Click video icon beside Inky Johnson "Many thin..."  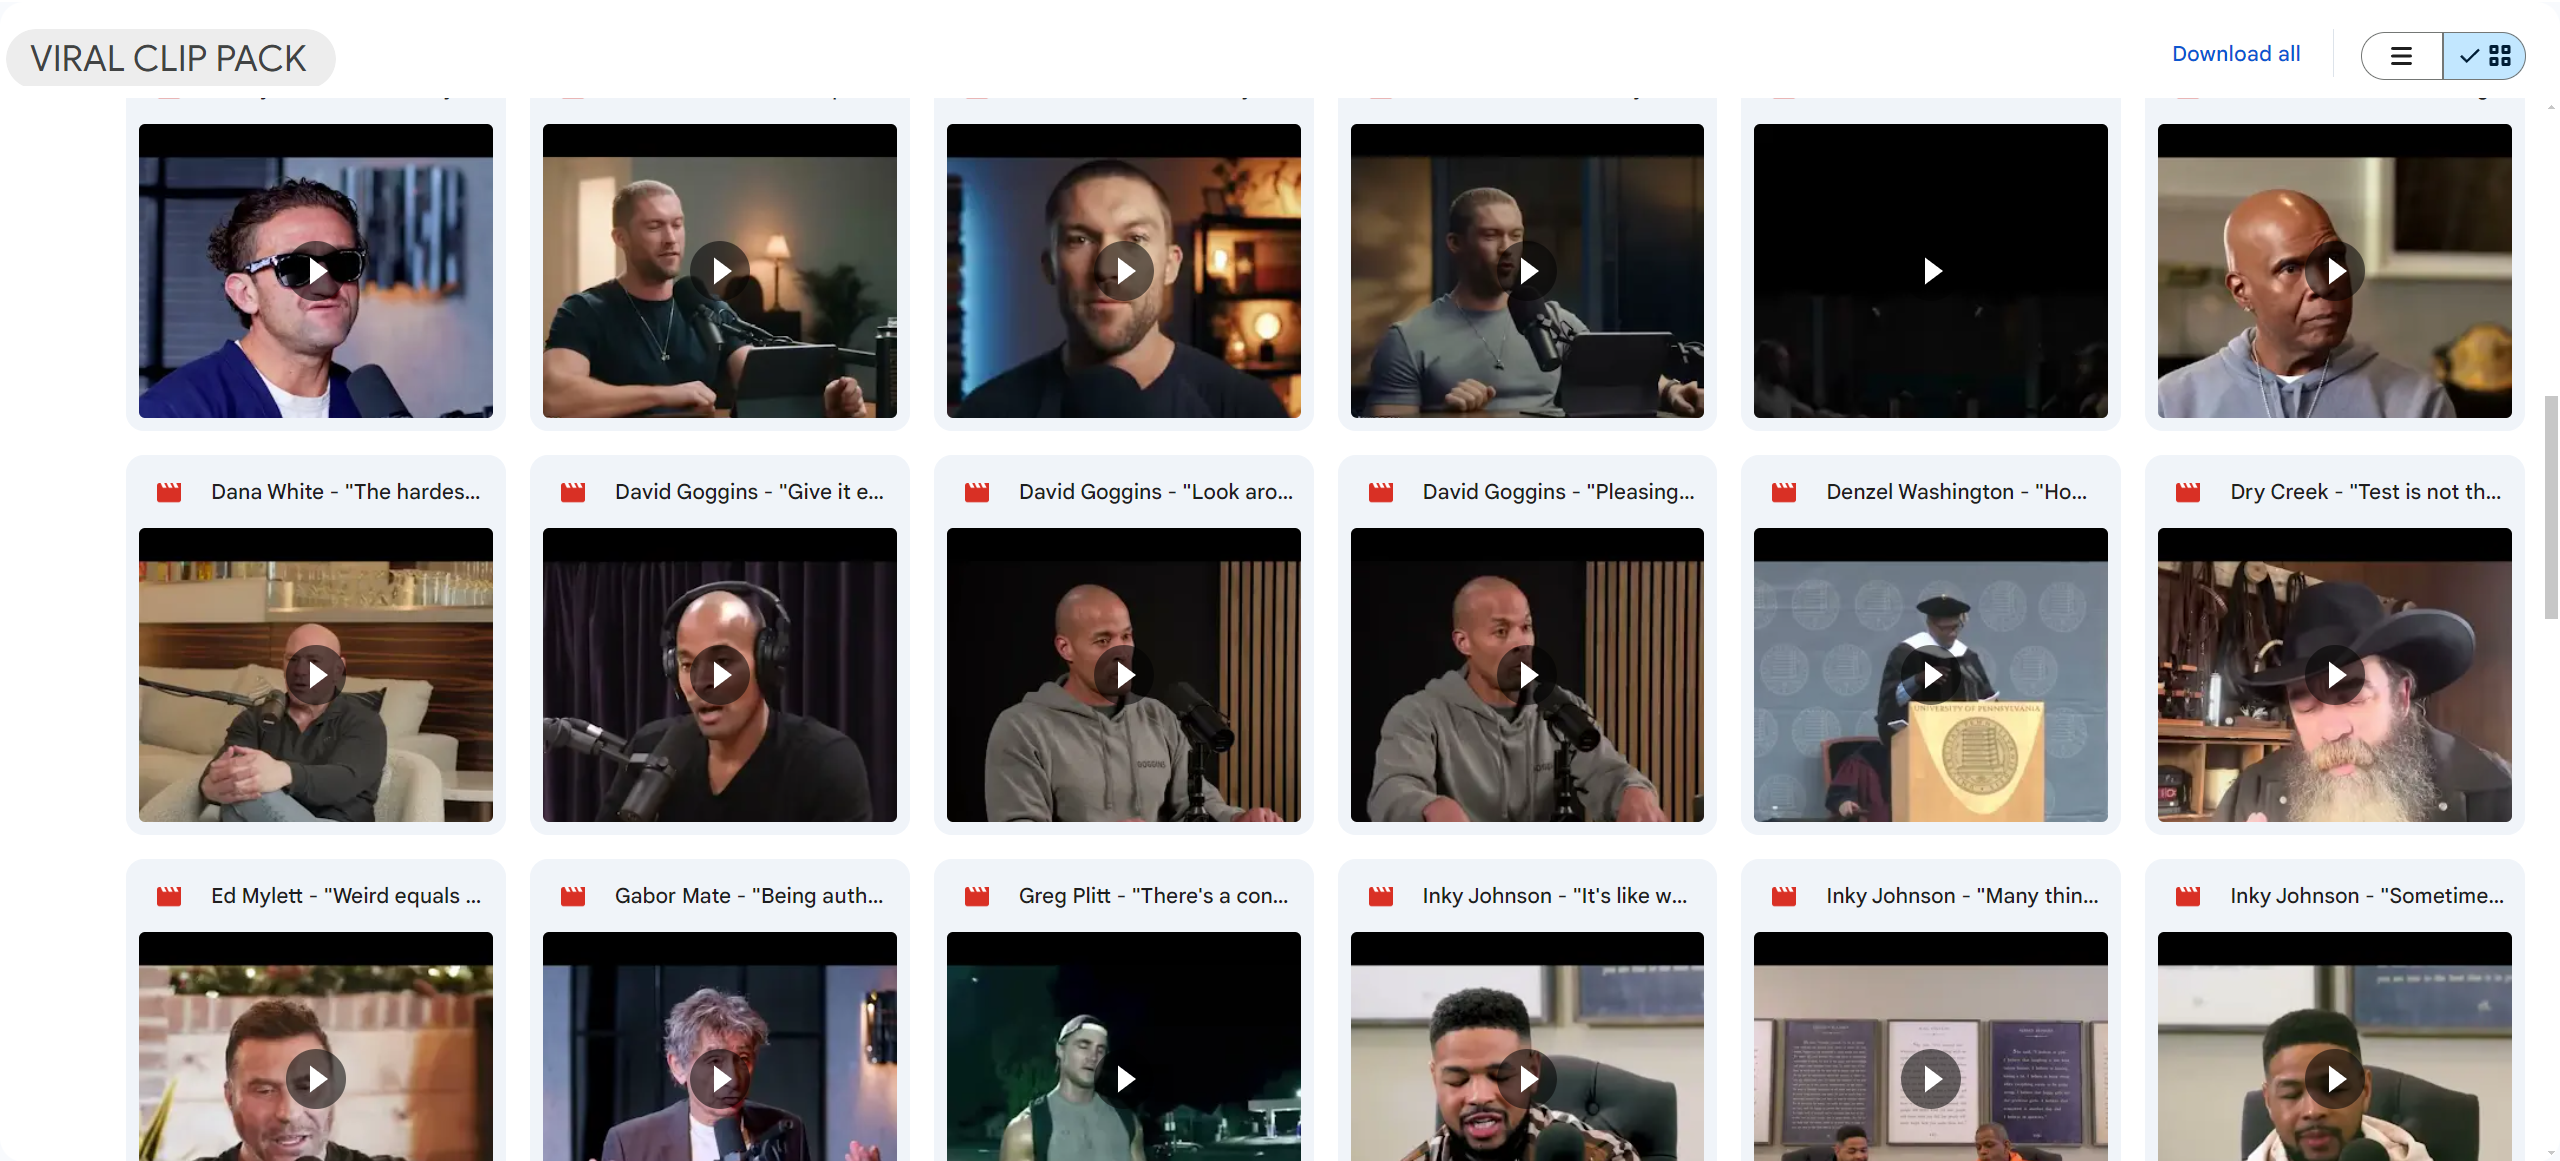click(x=1784, y=896)
